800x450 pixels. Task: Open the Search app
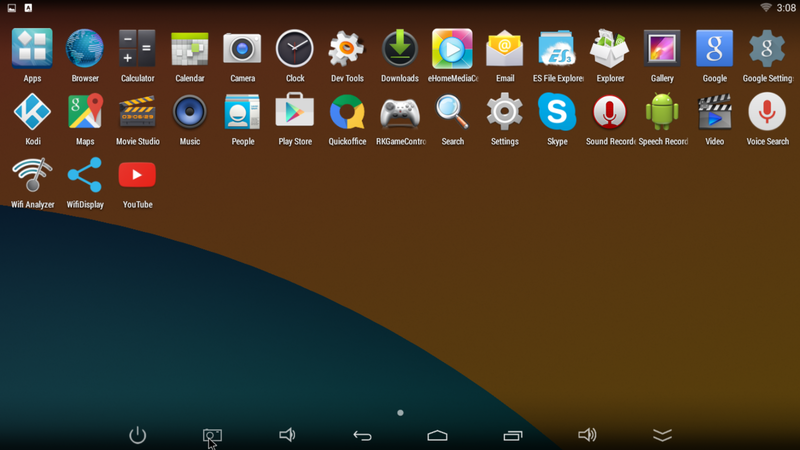point(453,112)
